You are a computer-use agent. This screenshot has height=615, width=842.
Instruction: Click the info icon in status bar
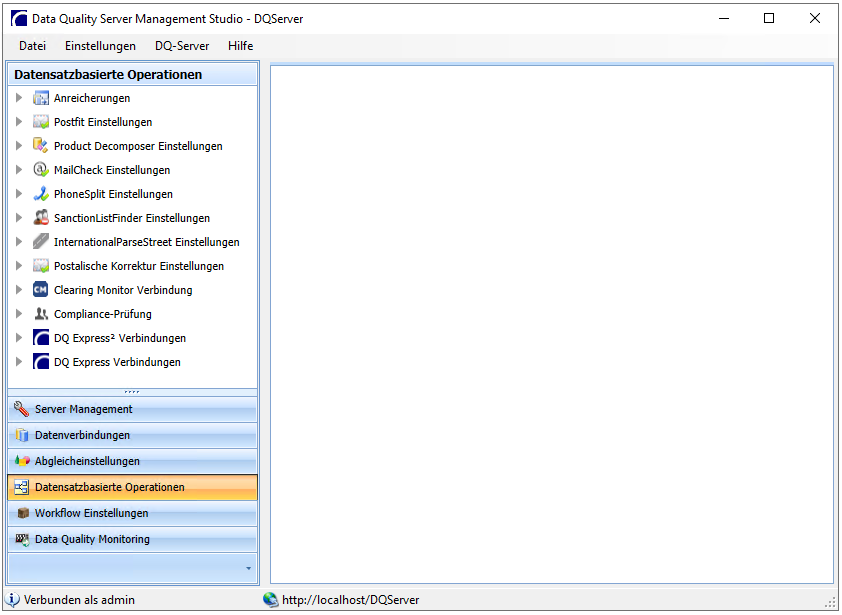tap(12, 599)
